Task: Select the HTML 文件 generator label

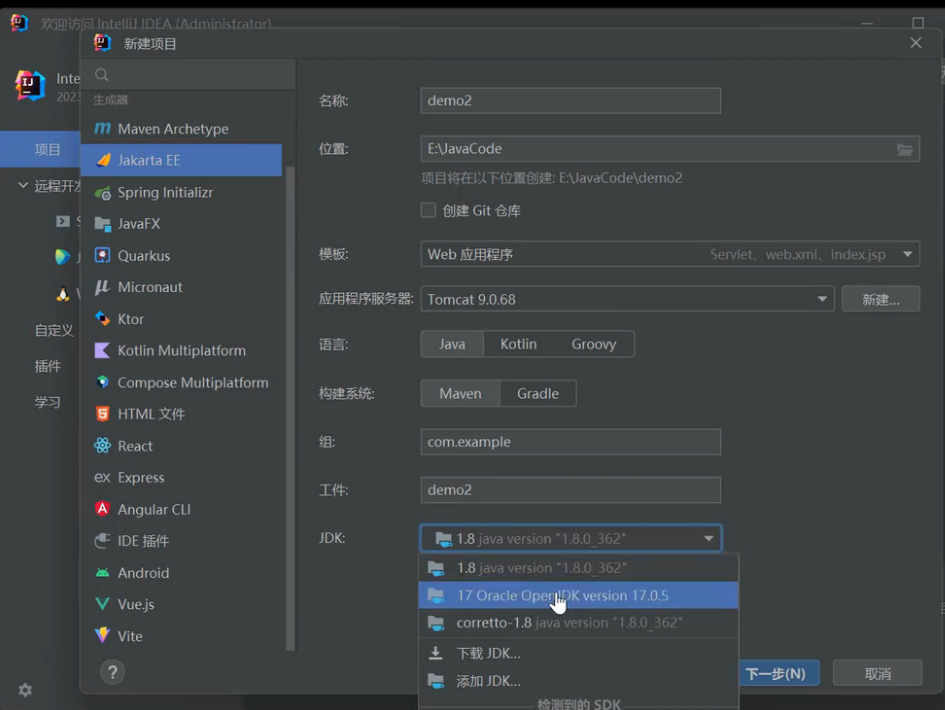Action: (x=151, y=414)
